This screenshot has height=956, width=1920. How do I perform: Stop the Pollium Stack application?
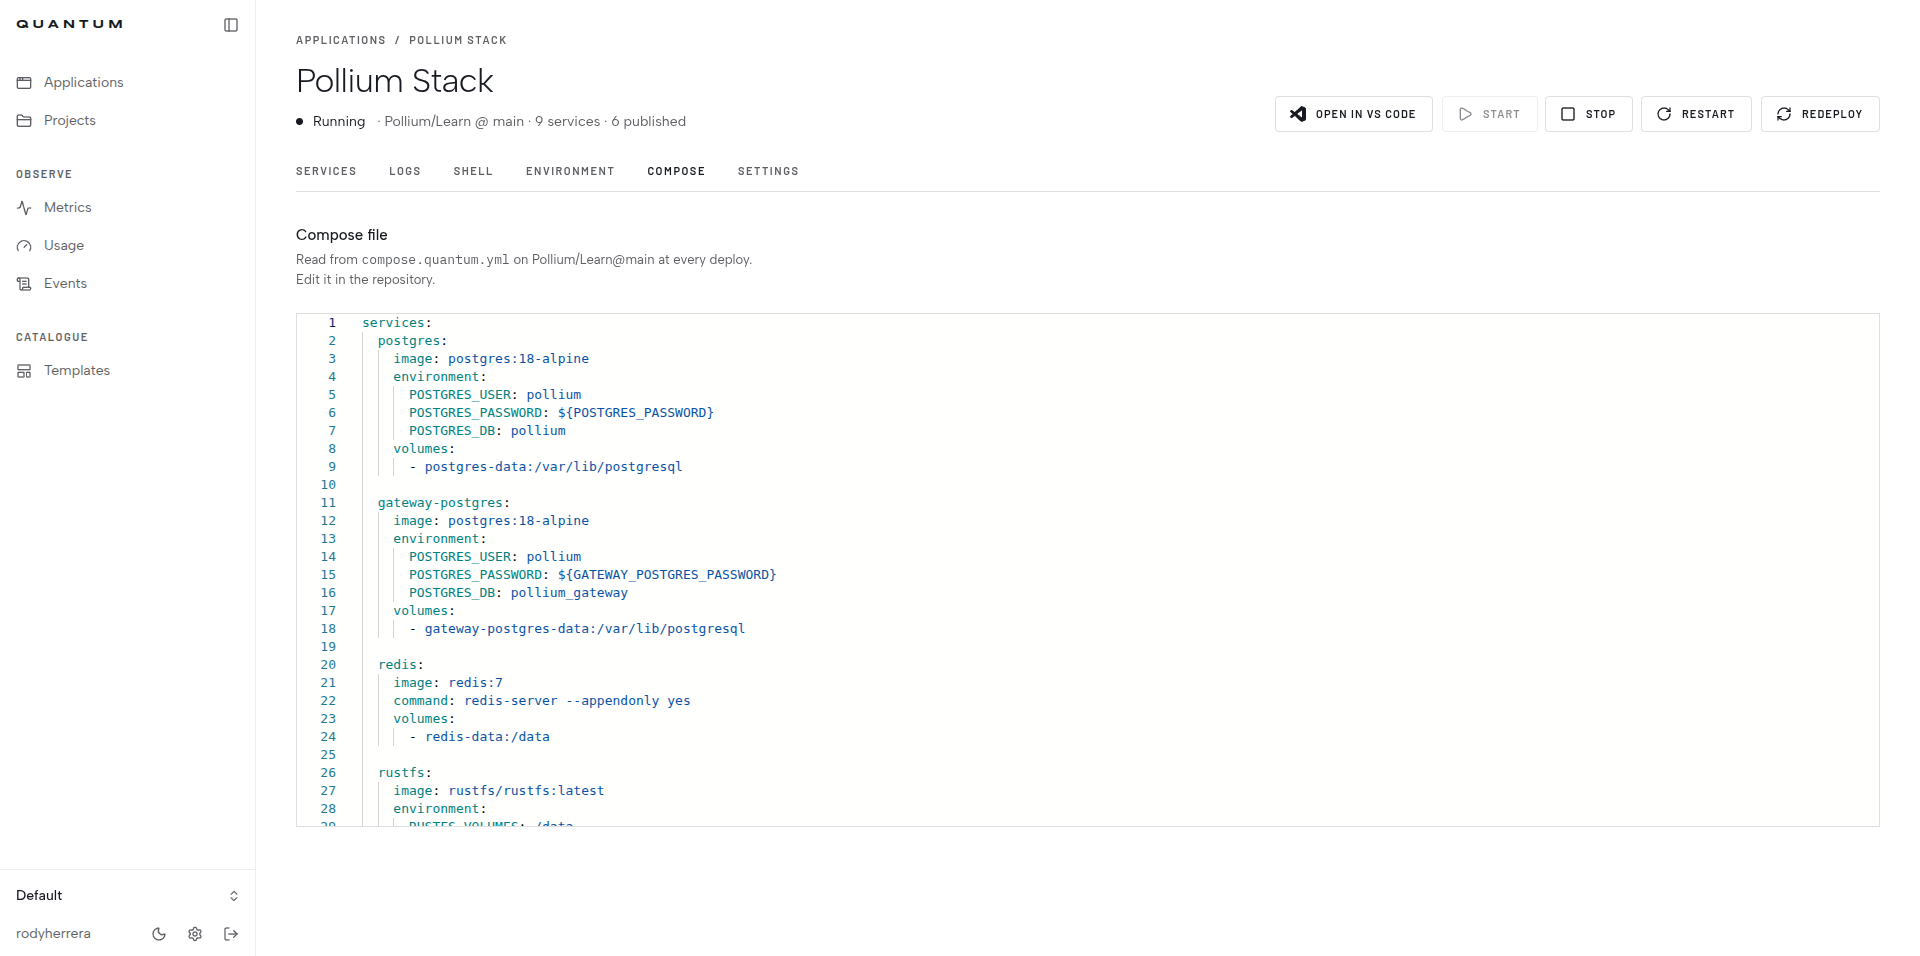(x=1589, y=114)
